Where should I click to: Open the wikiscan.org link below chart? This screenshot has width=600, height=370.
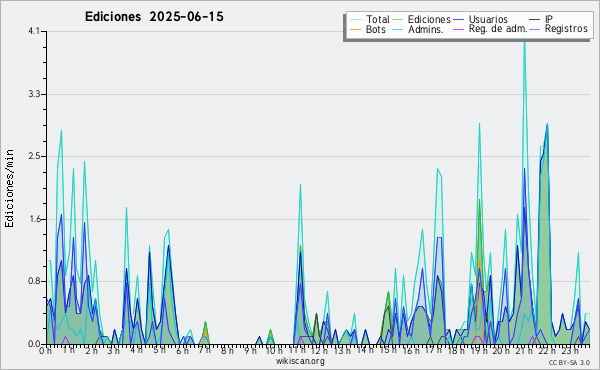300,361
